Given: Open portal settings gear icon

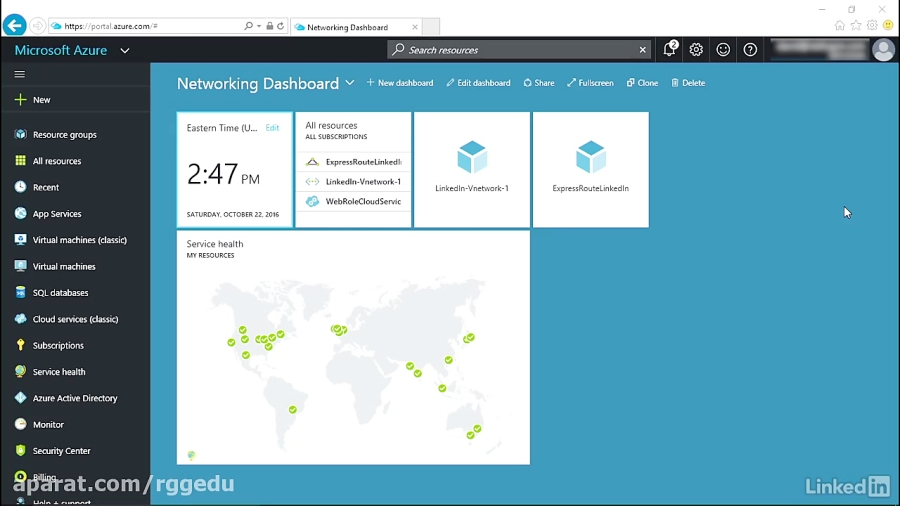Looking at the screenshot, I should tap(696, 50).
